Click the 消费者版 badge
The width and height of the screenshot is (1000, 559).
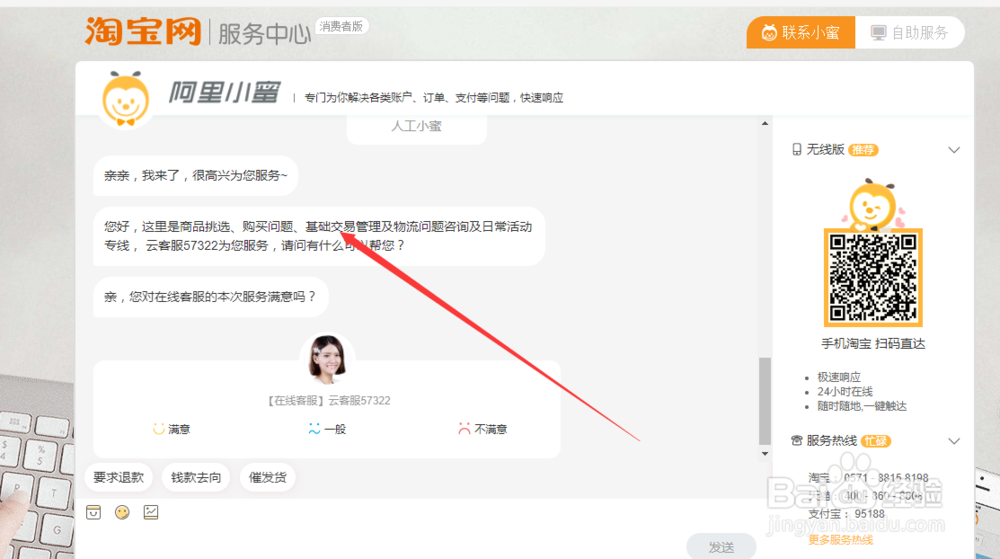tap(341, 26)
